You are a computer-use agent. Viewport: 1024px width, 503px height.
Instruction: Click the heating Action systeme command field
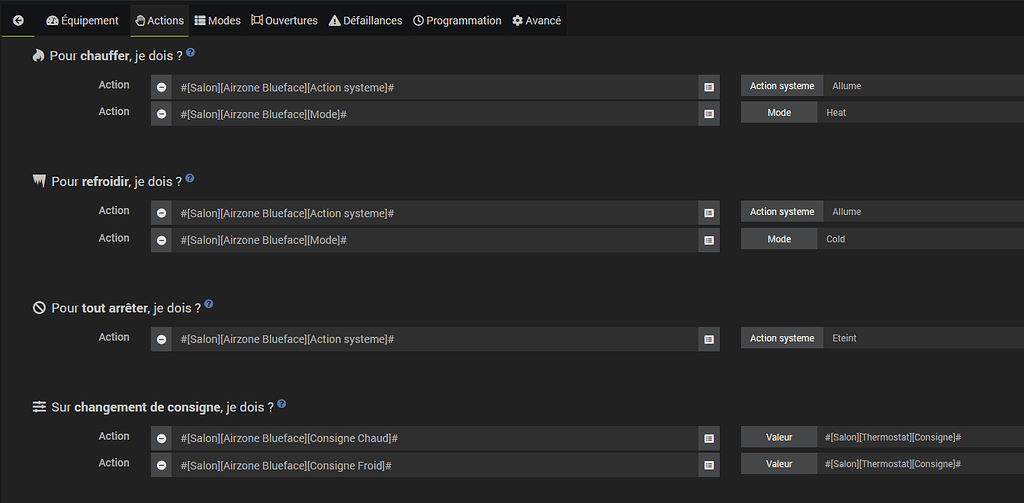(435, 87)
